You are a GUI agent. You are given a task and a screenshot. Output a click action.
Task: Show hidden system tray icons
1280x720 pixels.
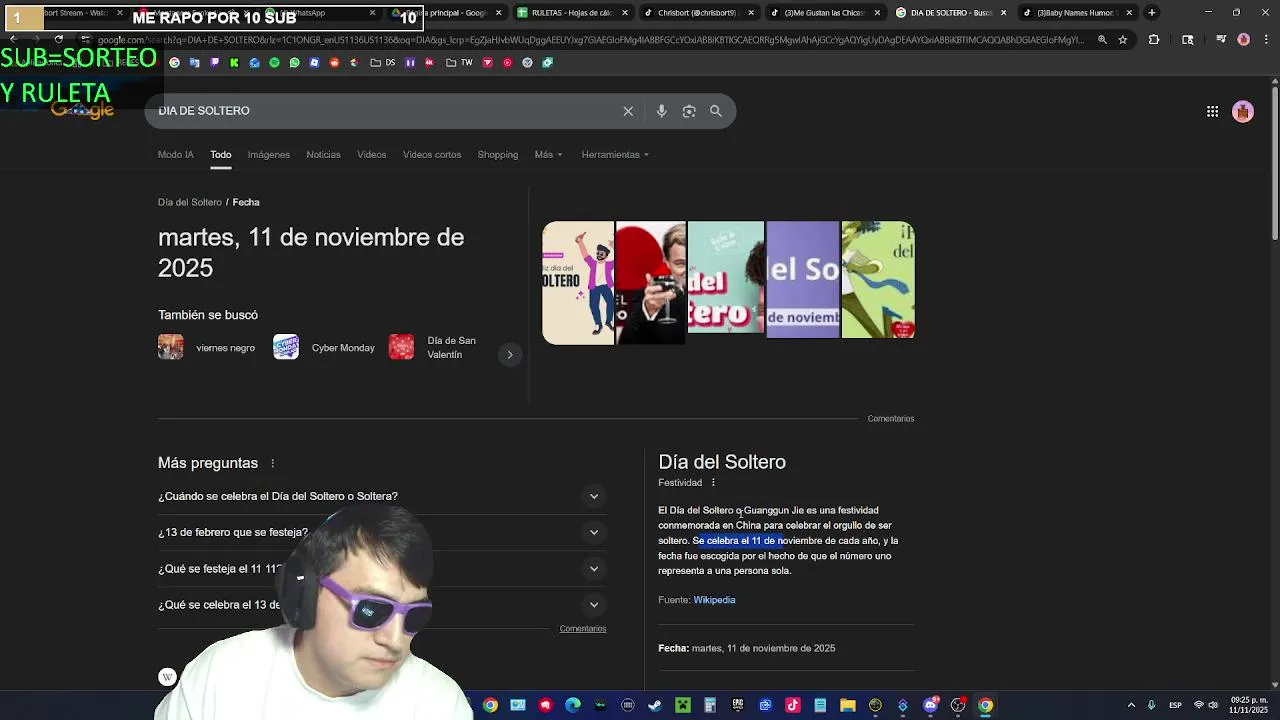(x=1131, y=705)
